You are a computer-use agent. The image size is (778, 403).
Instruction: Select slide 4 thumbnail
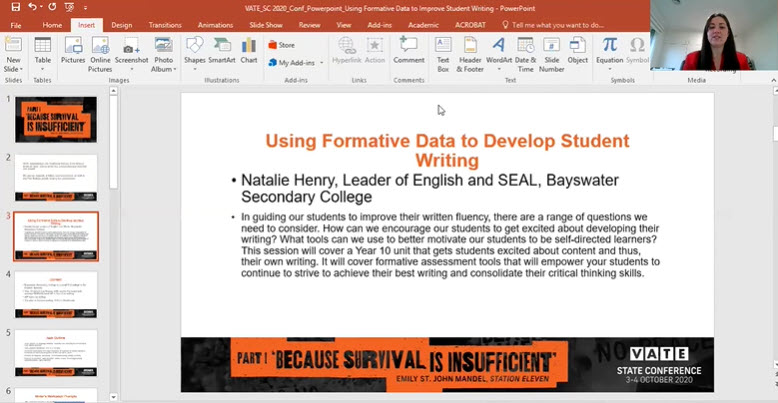(56, 294)
